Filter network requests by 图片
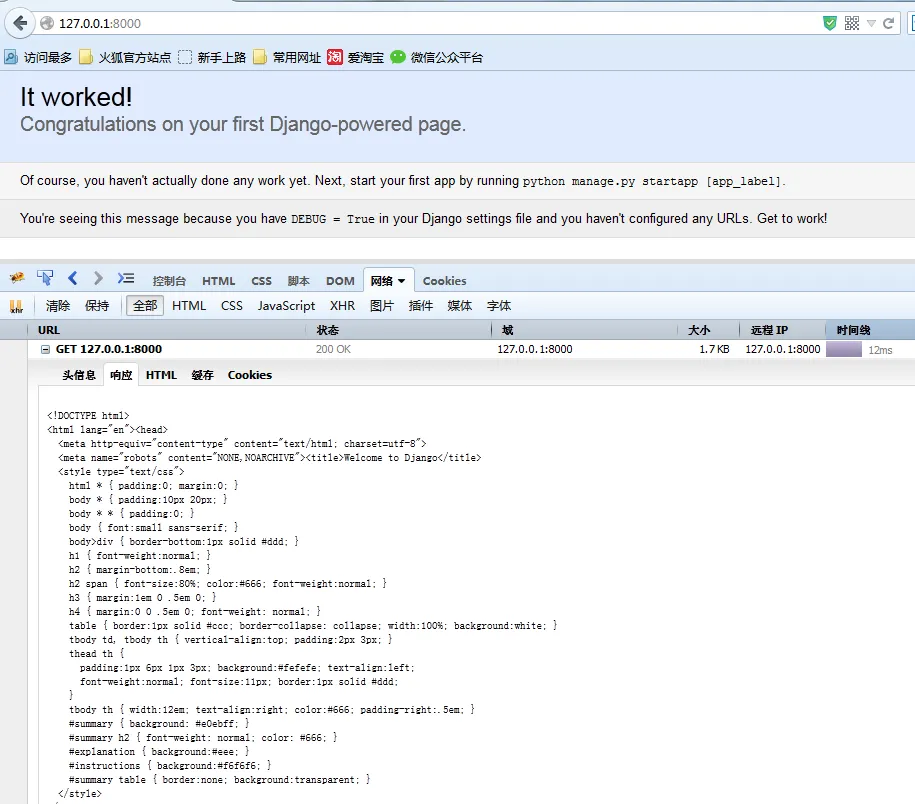This screenshot has width=915, height=804. 382,306
